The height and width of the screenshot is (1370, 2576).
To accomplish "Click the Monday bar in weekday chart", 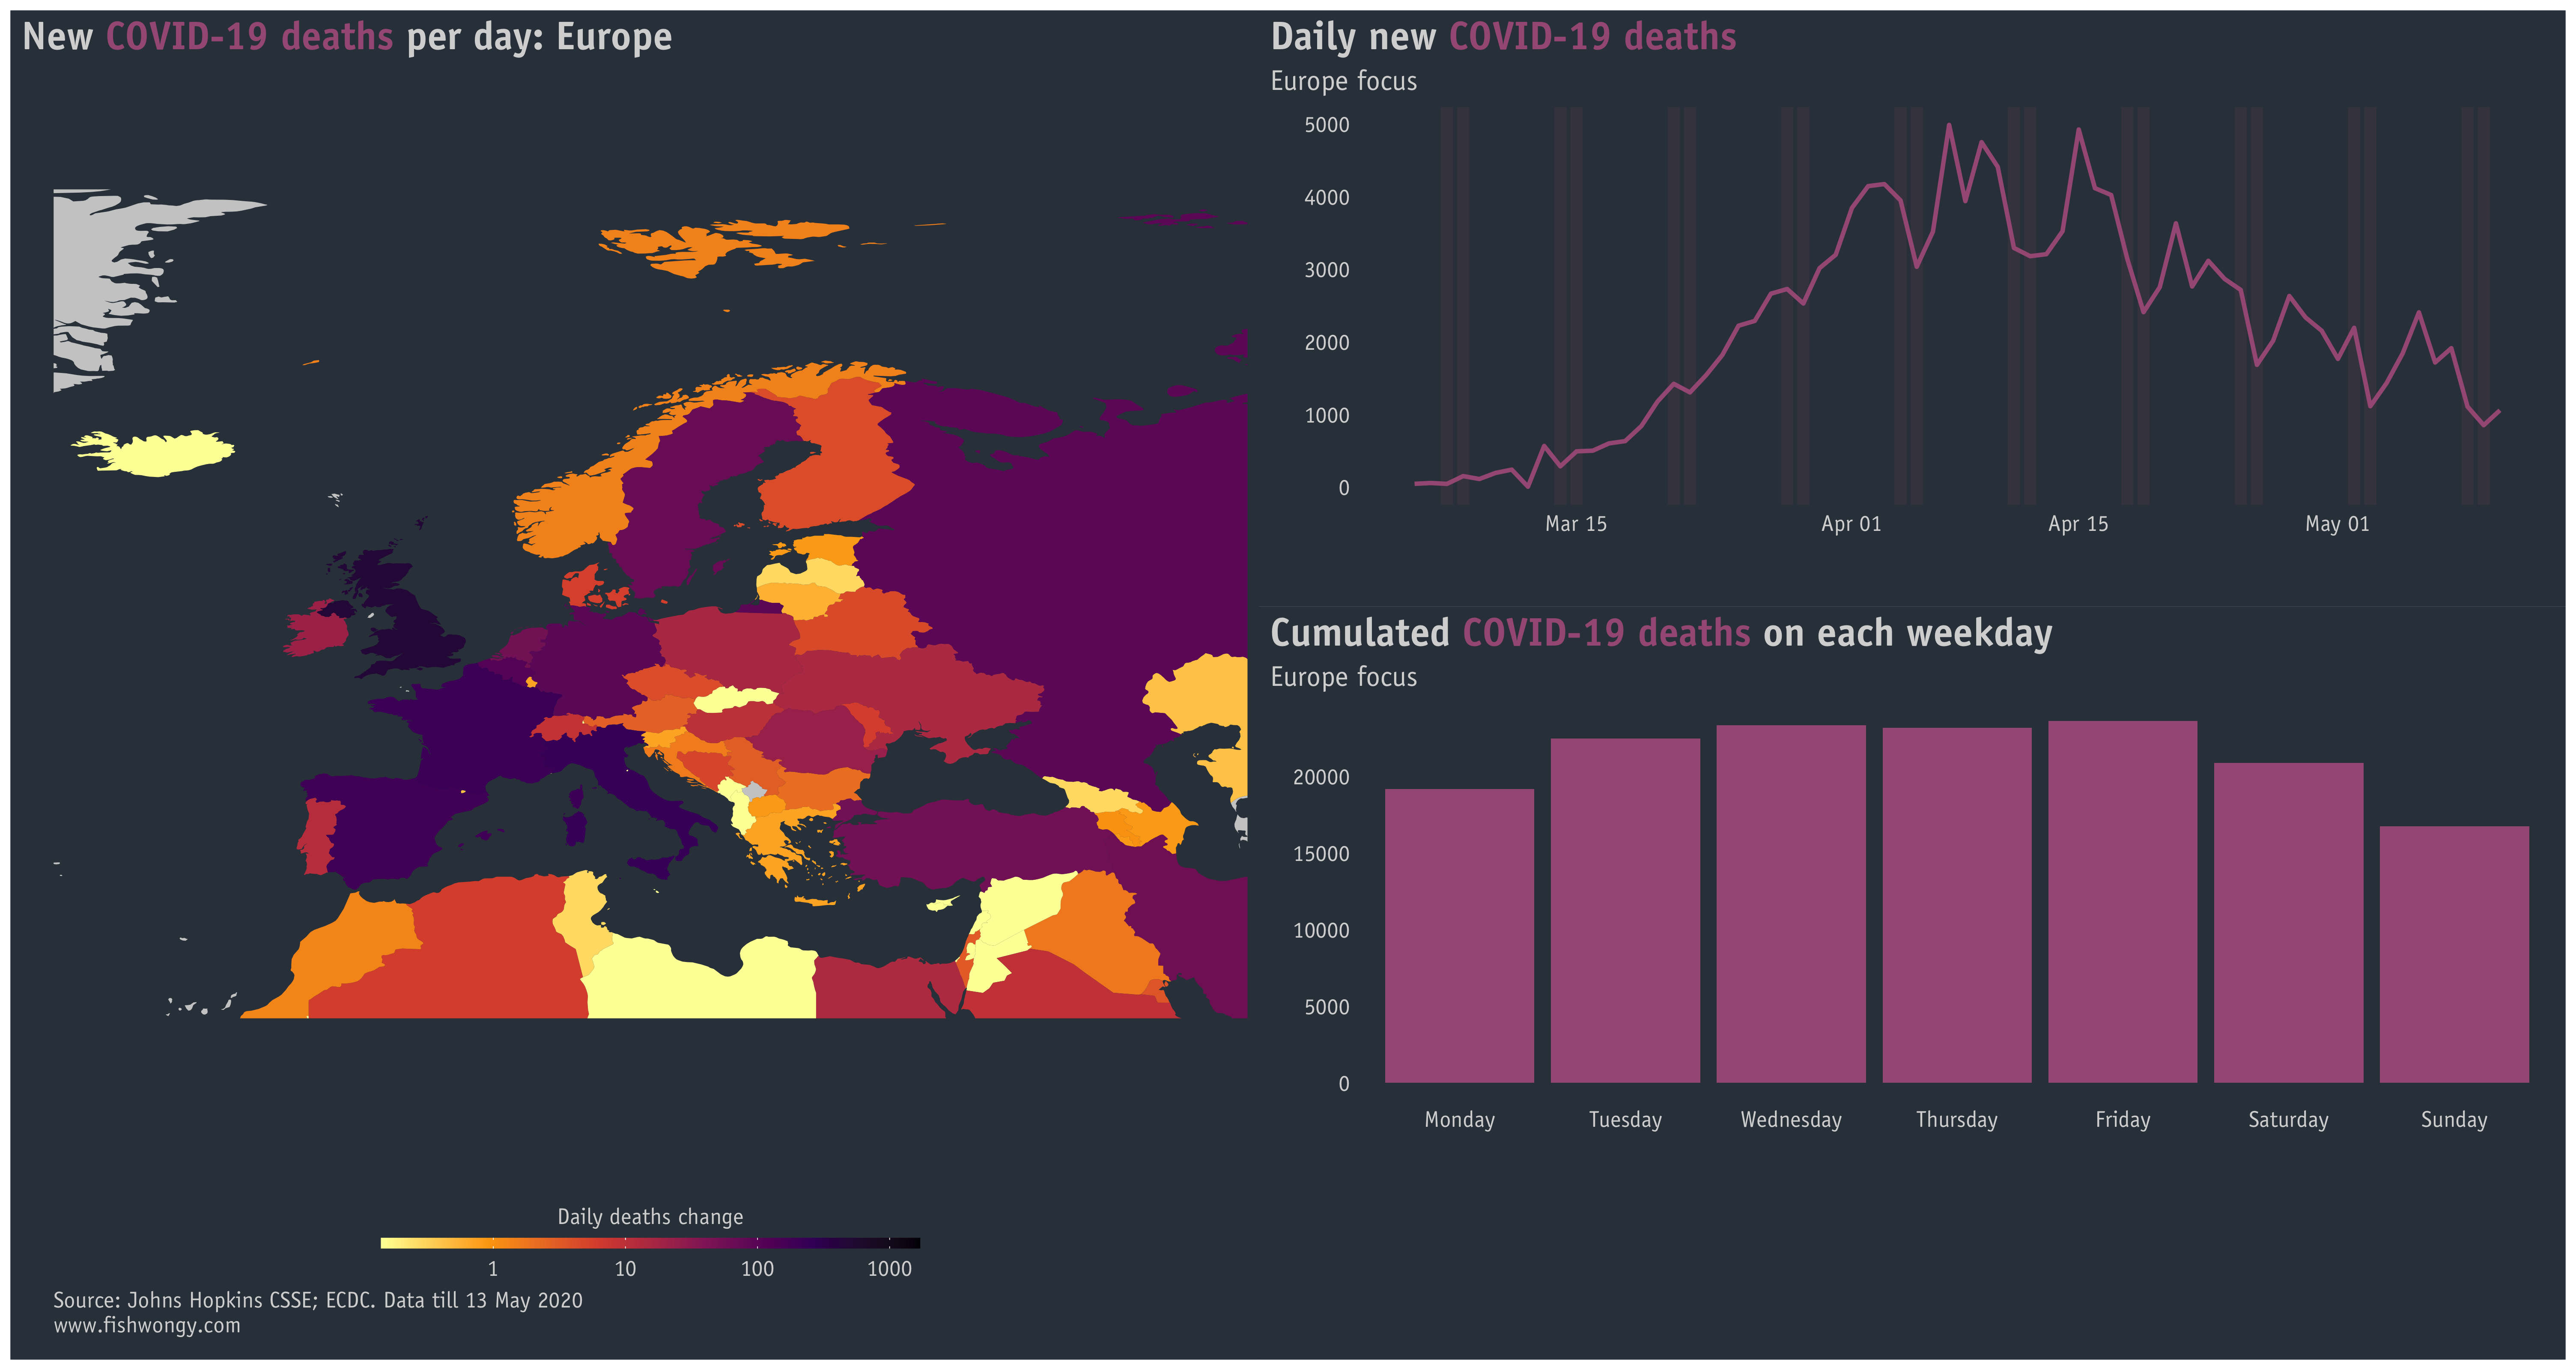I will [x=1459, y=936].
